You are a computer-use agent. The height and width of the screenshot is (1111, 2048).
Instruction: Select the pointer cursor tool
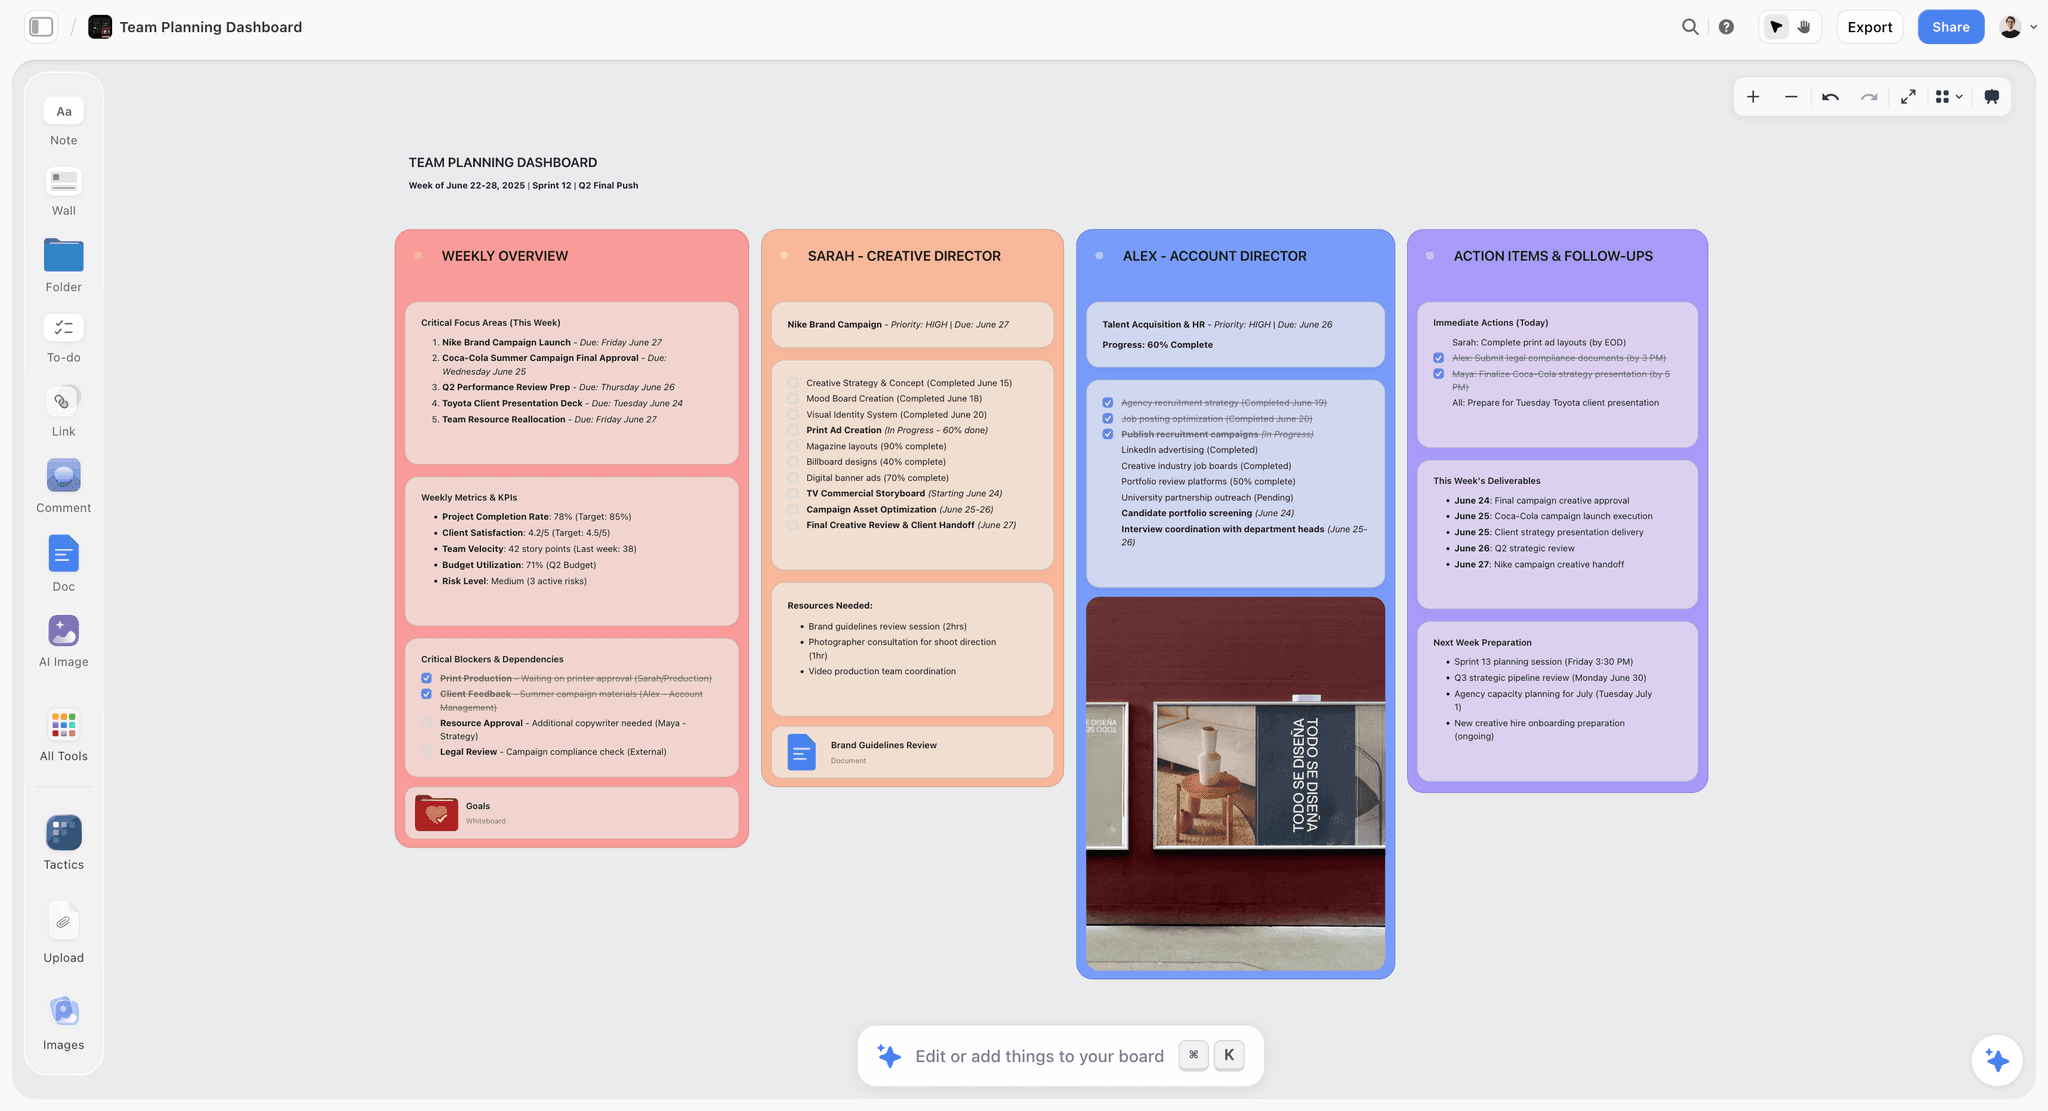pos(1776,27)
